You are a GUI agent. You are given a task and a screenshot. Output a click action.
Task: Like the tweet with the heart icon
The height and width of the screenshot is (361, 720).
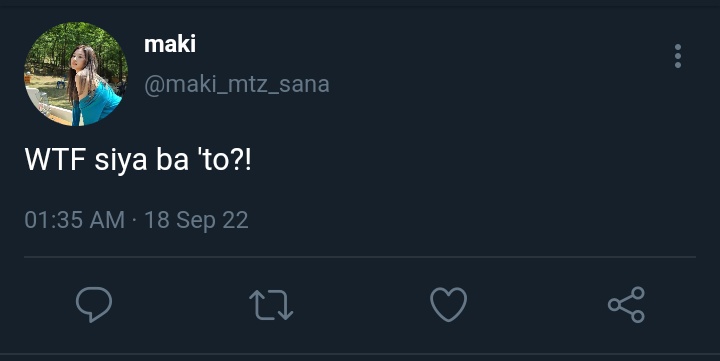(x=449, y=305)
